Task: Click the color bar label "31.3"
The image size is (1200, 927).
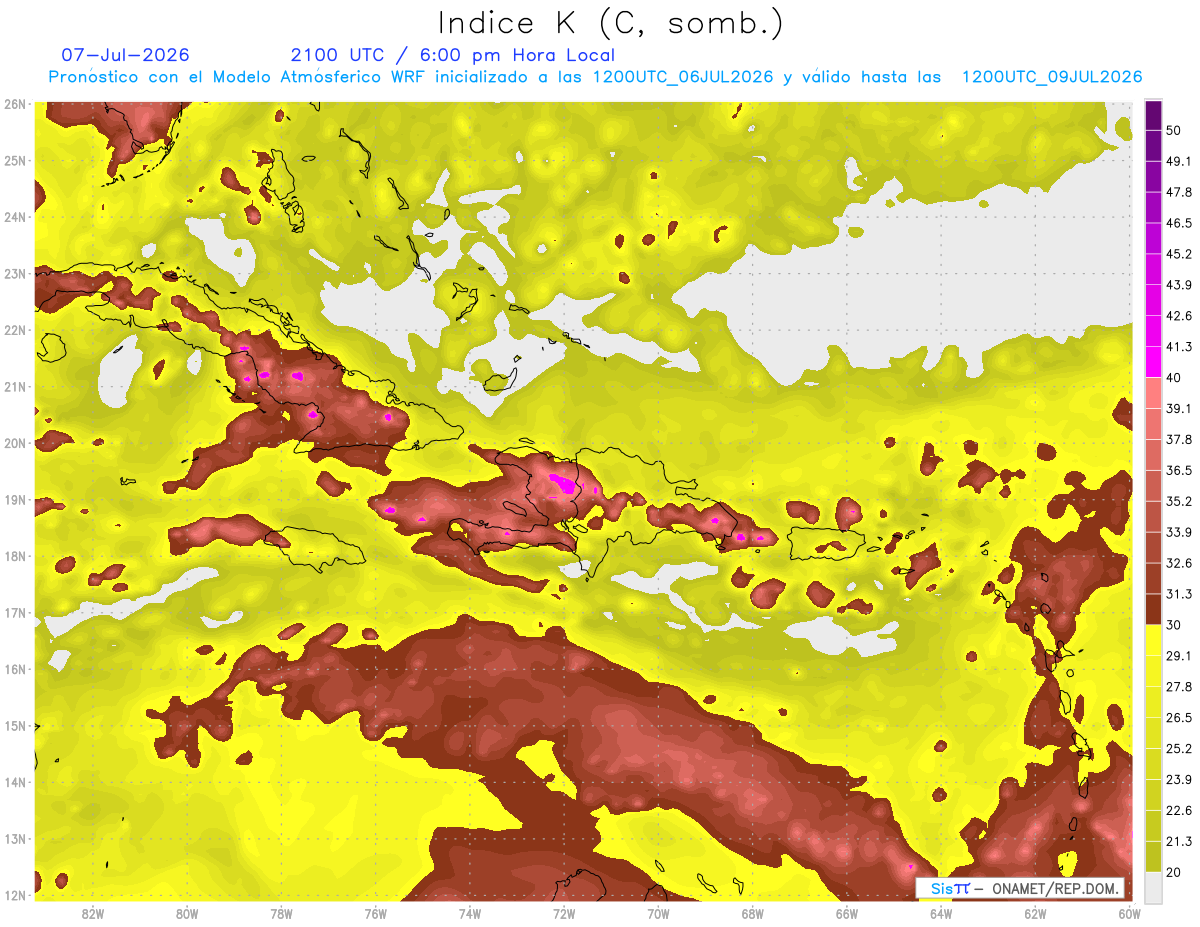Action: [1179, 594]
